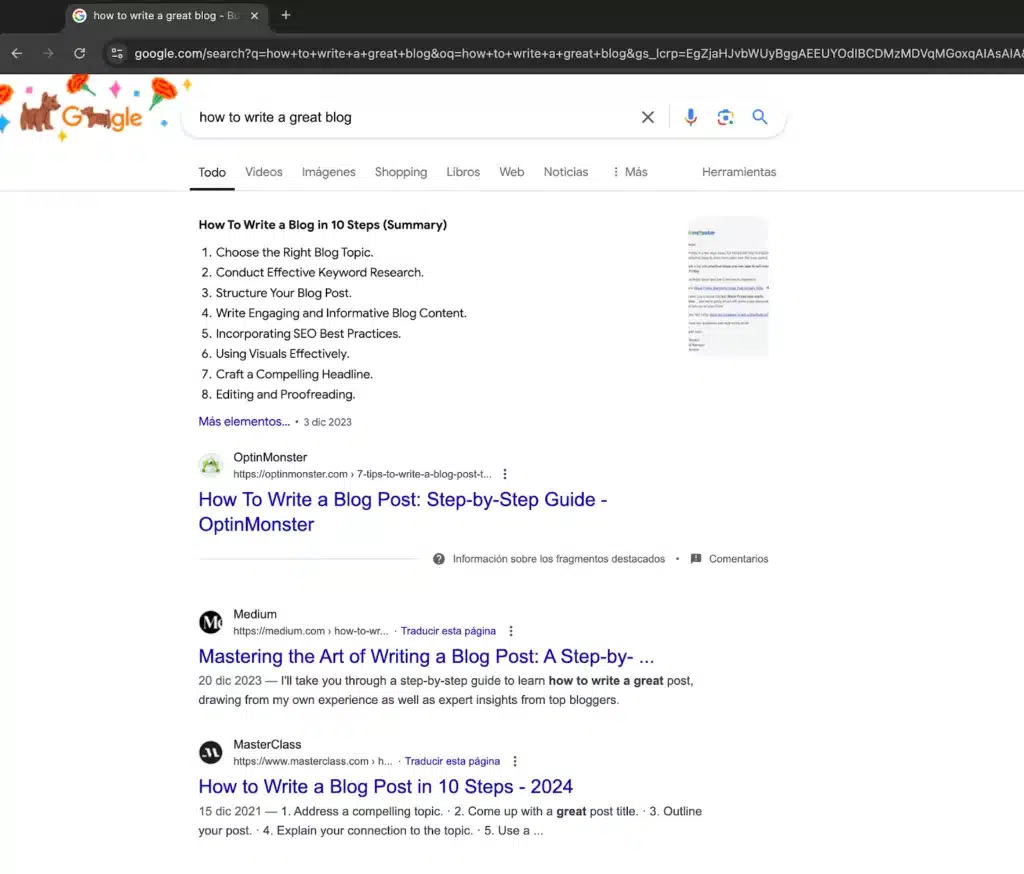This screenshot has height=874, width=1024.
Task: Click 'How To Write a Blog in 10 Steps (Summary)' heading
Action: click(323, 225)
